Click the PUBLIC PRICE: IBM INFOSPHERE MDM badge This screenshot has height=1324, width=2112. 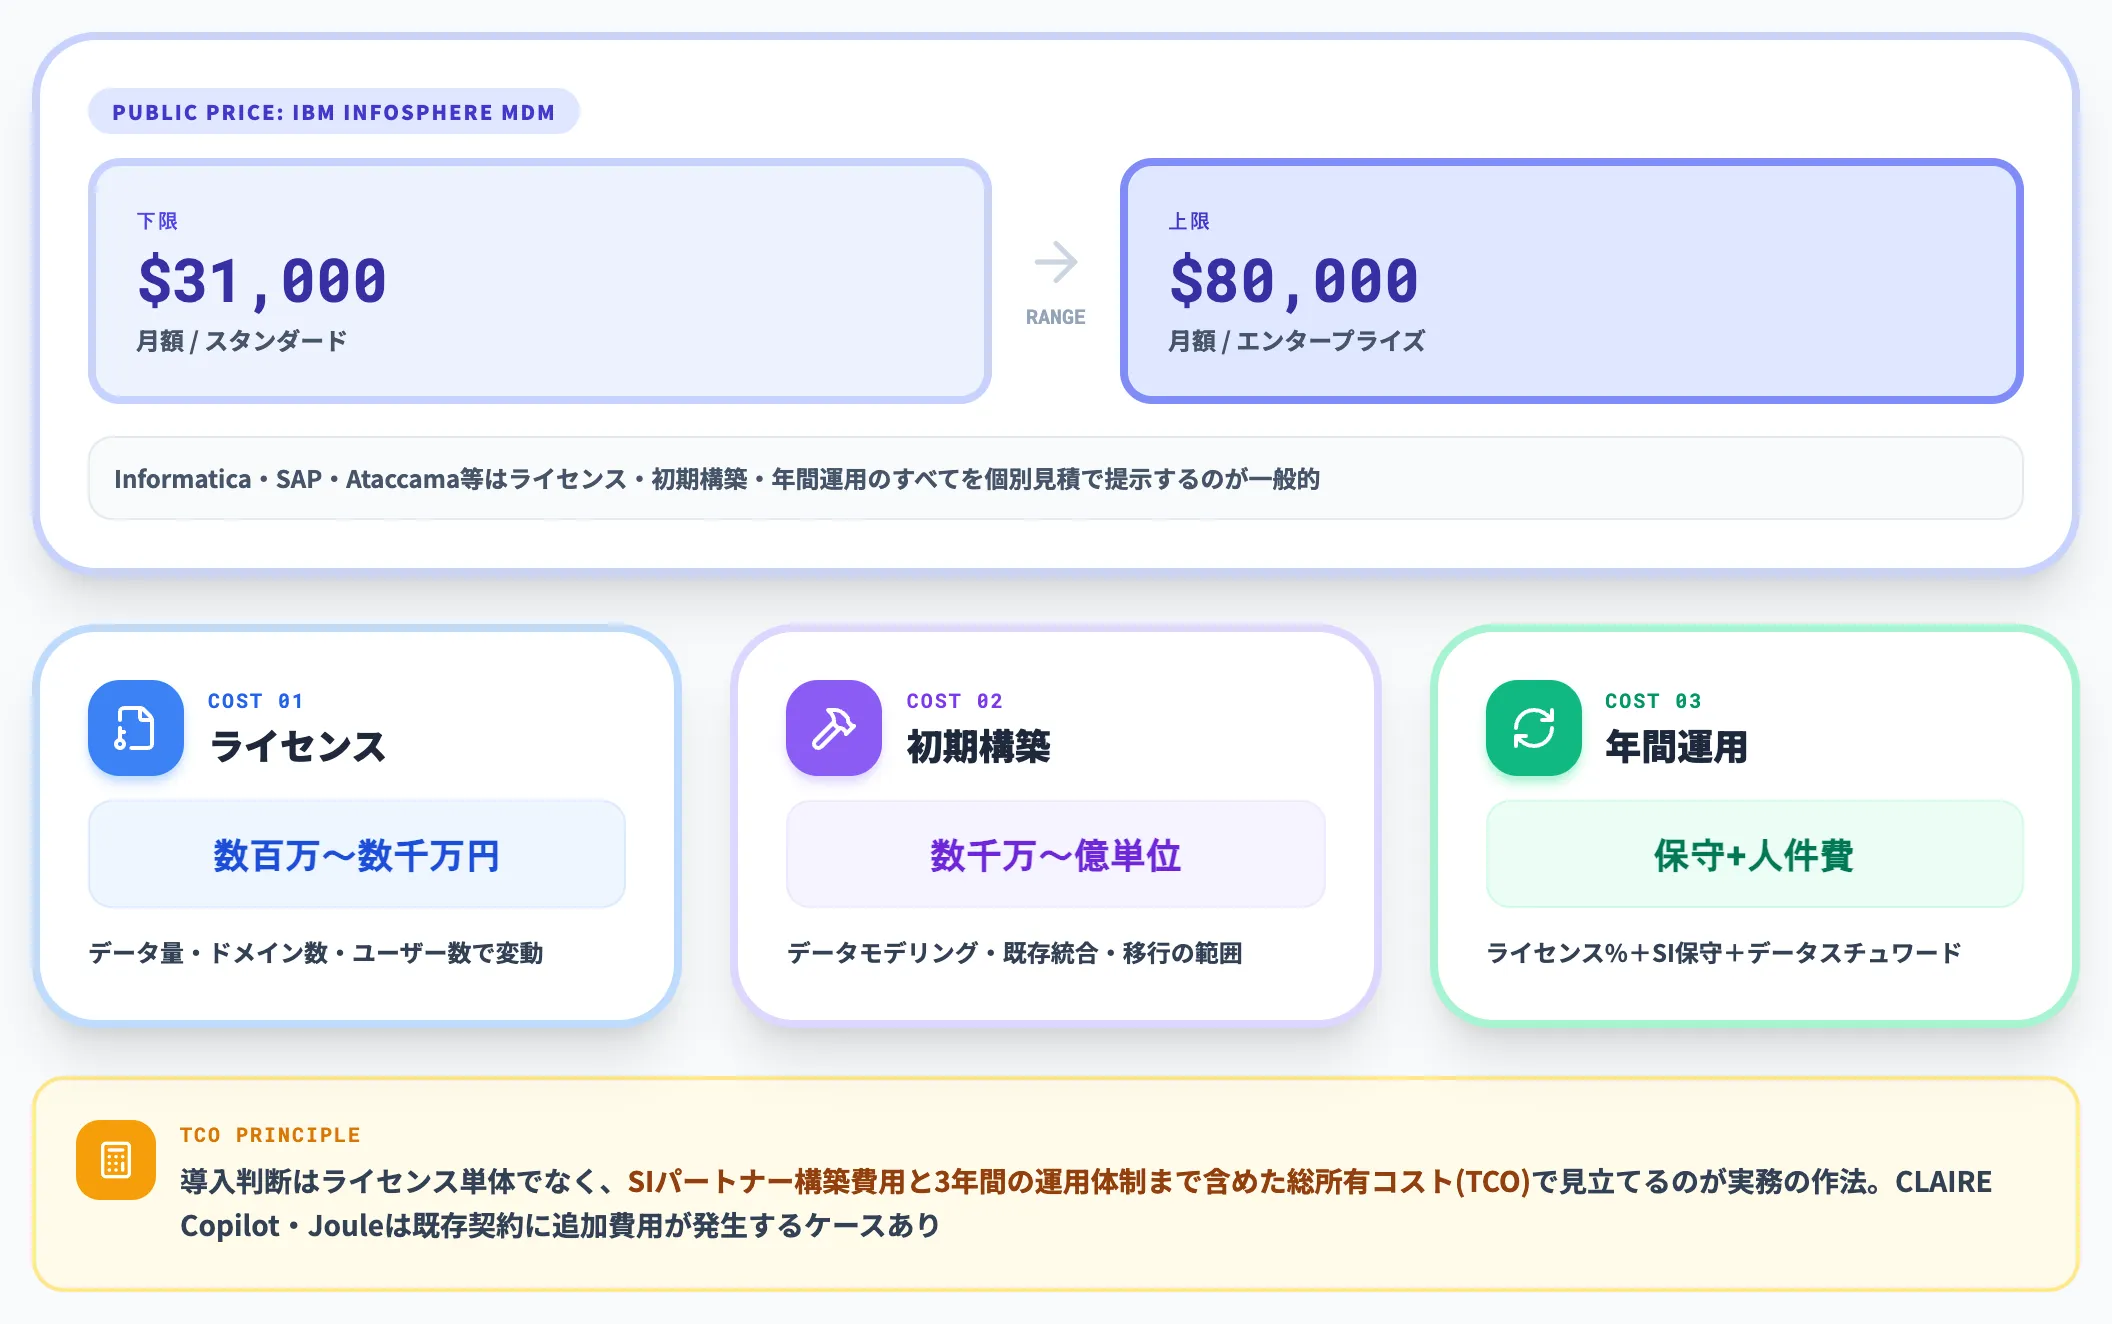[x=334, y=112]
